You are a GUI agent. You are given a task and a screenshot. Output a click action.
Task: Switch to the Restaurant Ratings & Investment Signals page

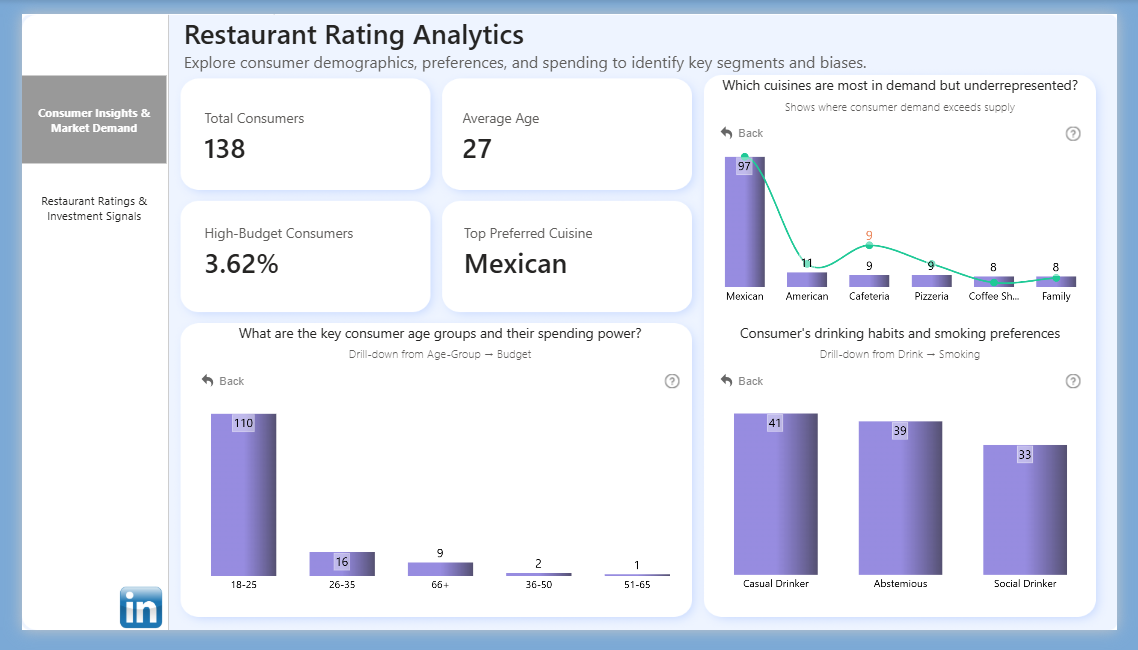pyautogui.click(x=94, y=208)
